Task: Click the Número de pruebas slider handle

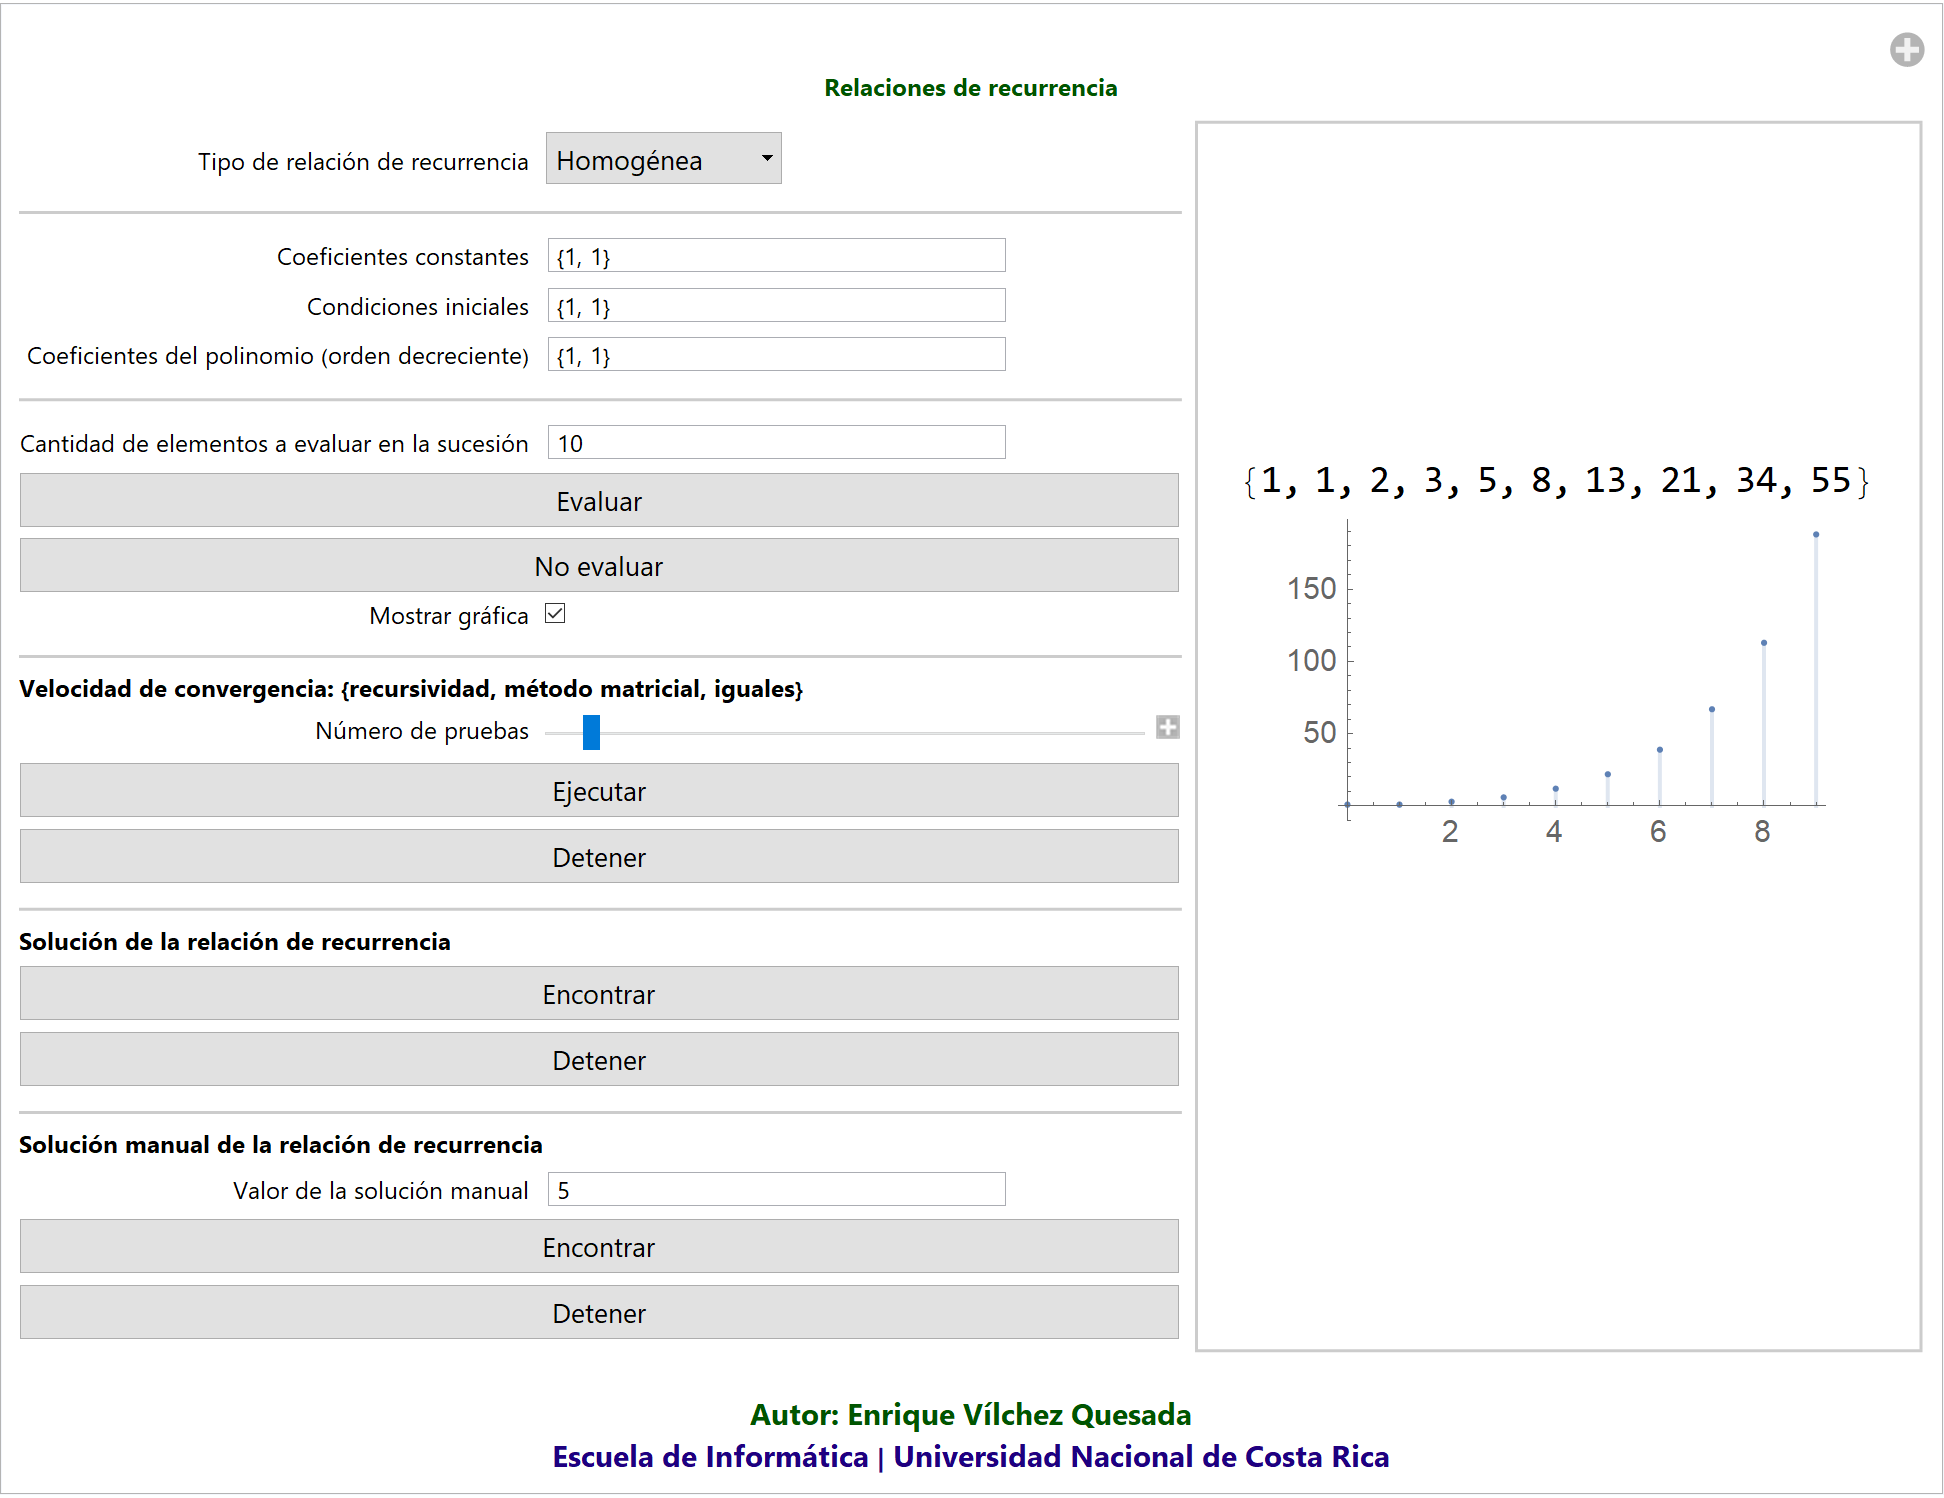Action: pyautogui.click(x=591, y=732)
